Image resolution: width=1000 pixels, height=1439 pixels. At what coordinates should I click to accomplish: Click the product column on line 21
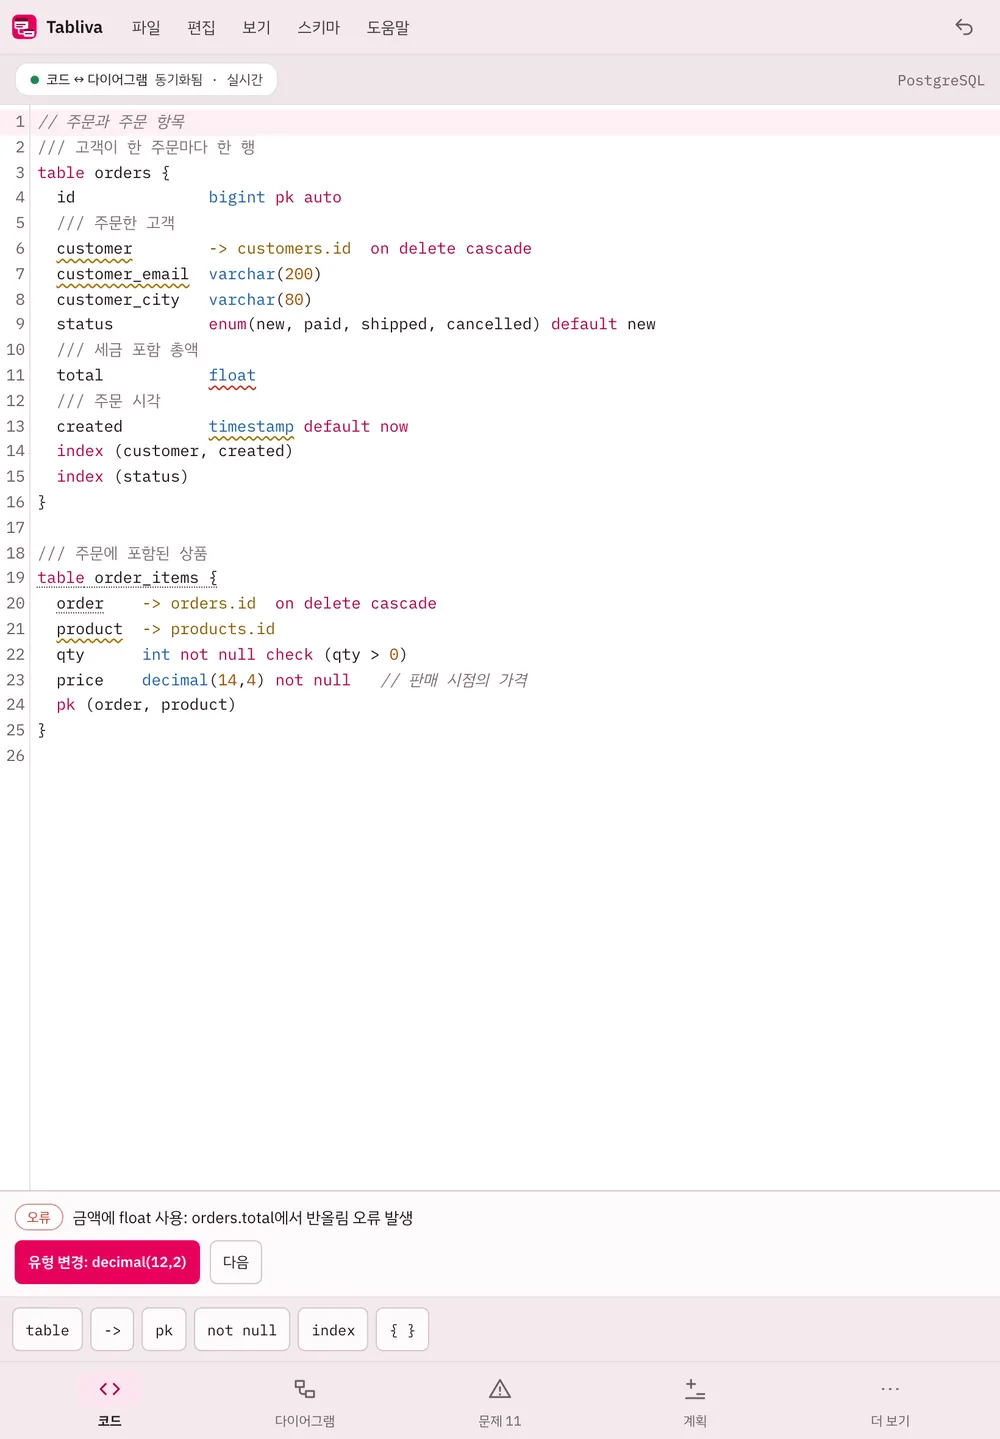coord(90,629)
